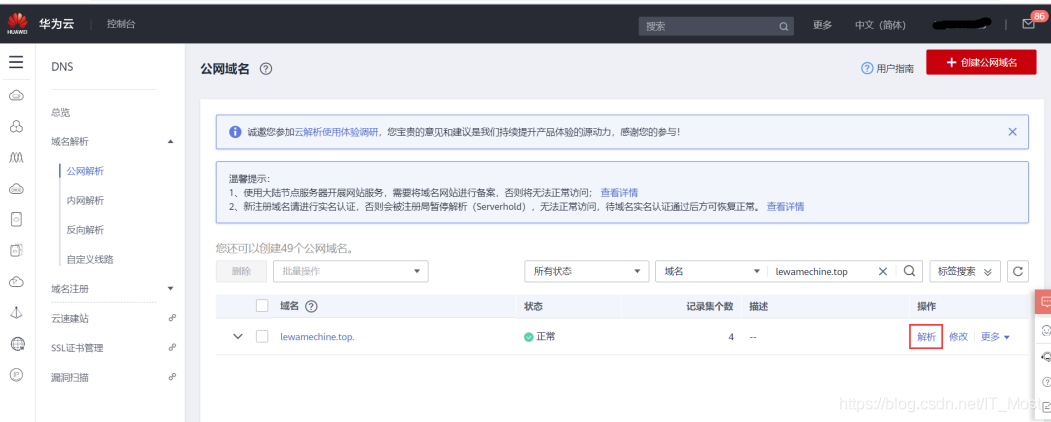Open the wave-shaped sidebar icon
1051x422 pixels.
[17, 158]
